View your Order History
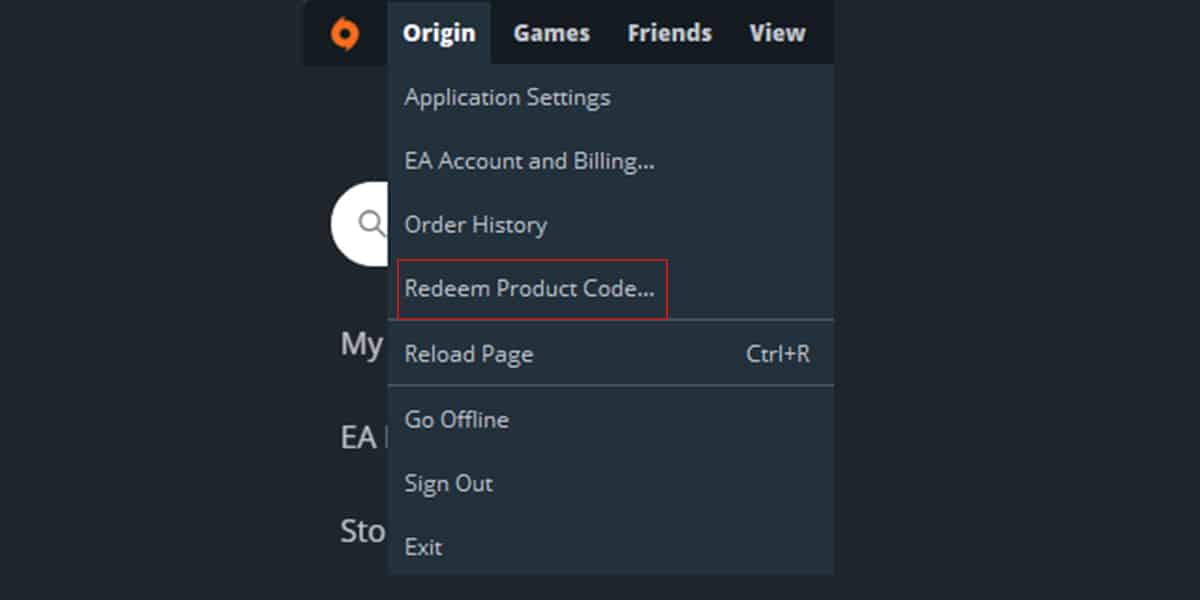This screenshot has width=1200, height=600. pos(475,224)
